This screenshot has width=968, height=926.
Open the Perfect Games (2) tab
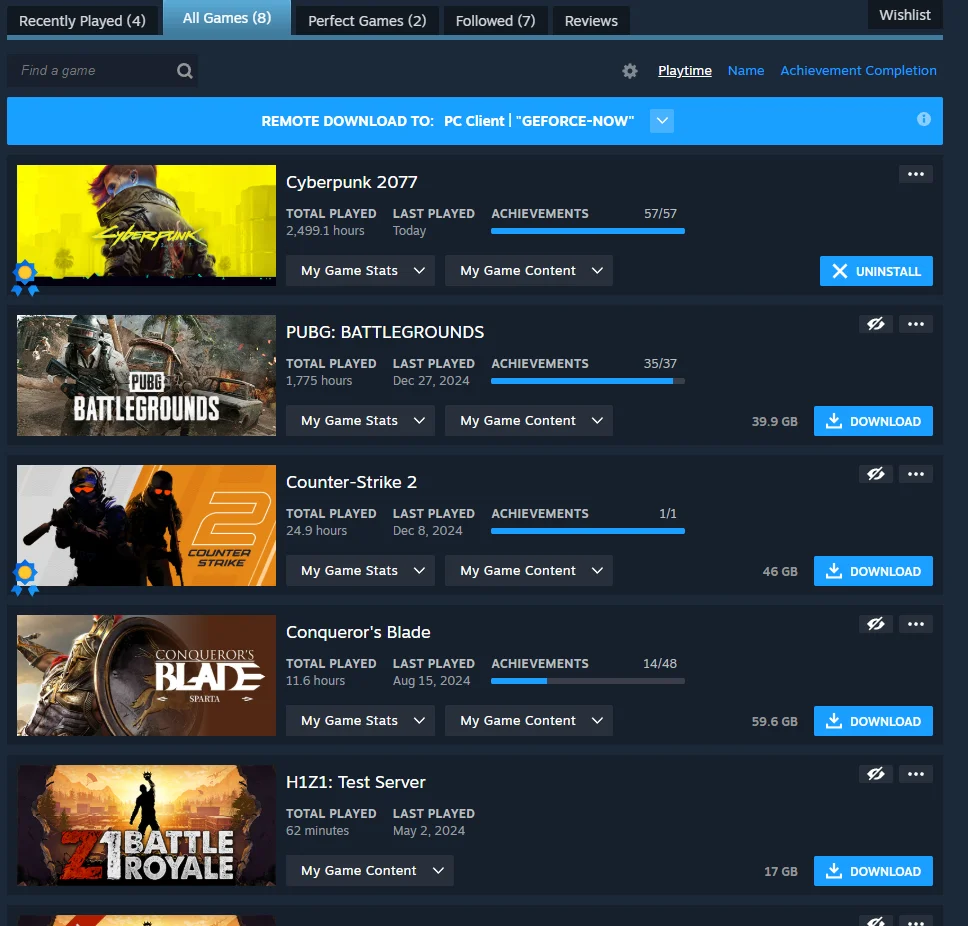click(x=367, y=21)
